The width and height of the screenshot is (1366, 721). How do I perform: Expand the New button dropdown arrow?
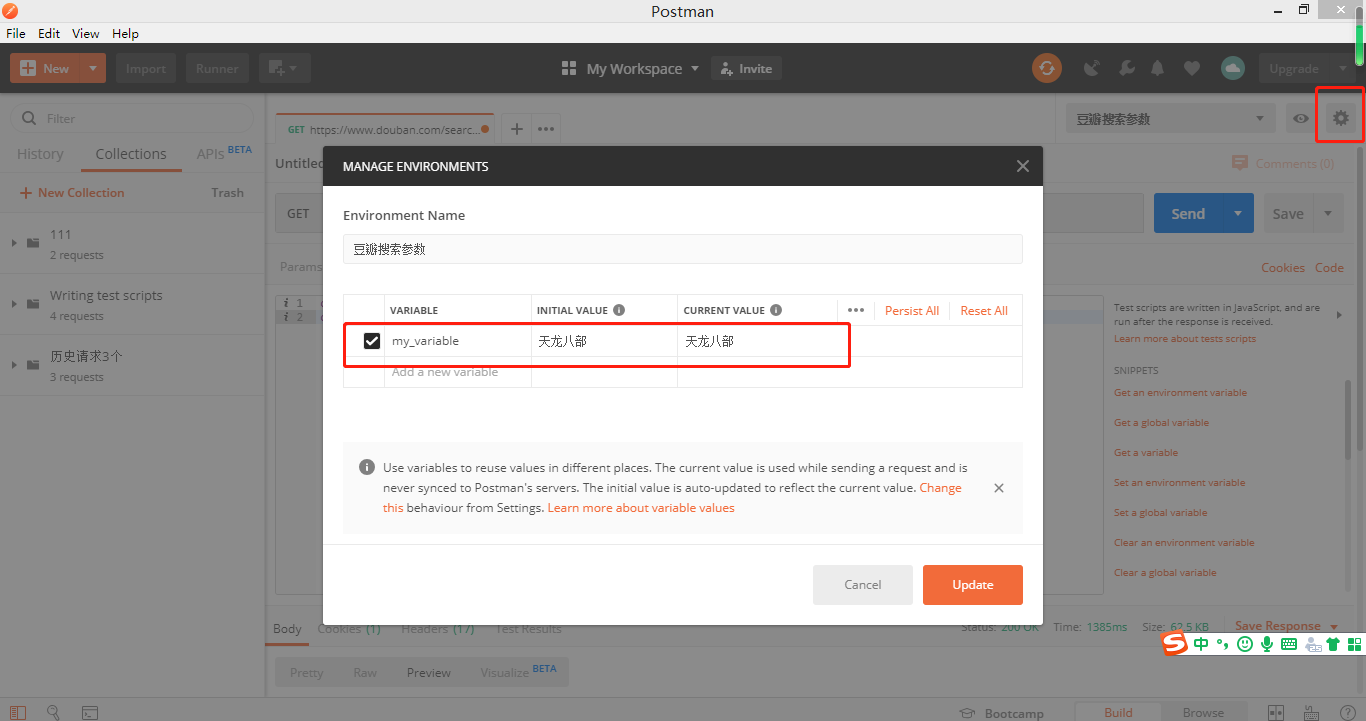point(93,68)
